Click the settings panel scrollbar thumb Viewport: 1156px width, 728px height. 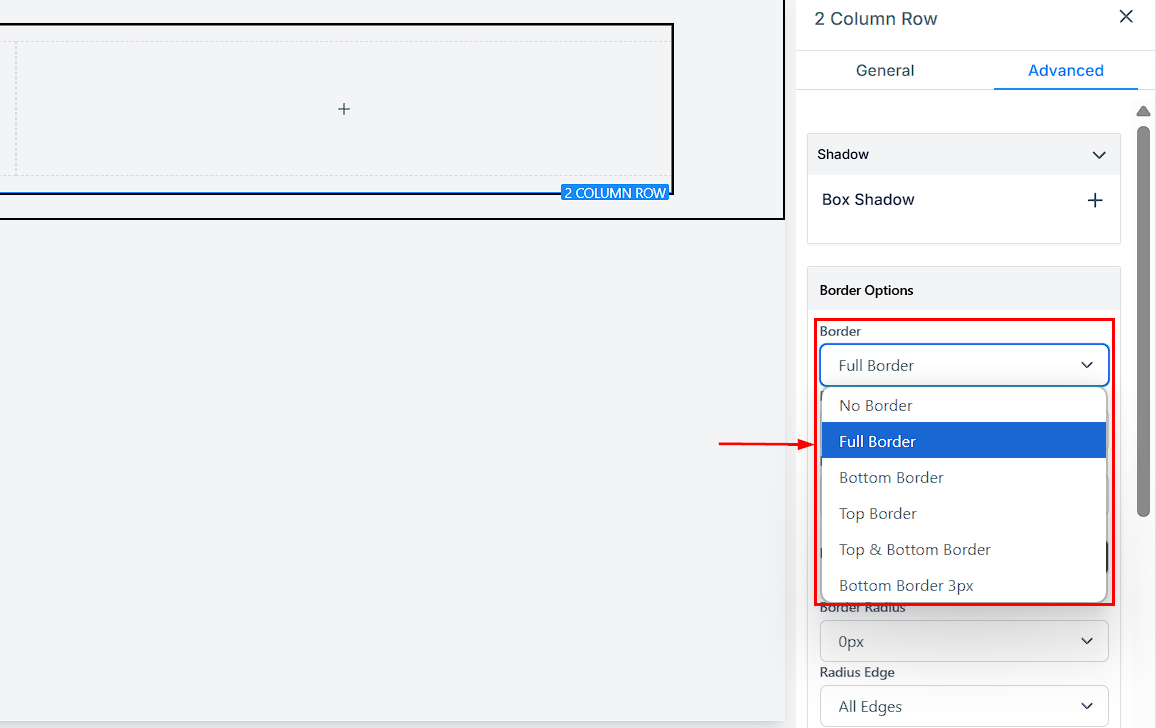pyautogui.click(x=1143, y=320)
